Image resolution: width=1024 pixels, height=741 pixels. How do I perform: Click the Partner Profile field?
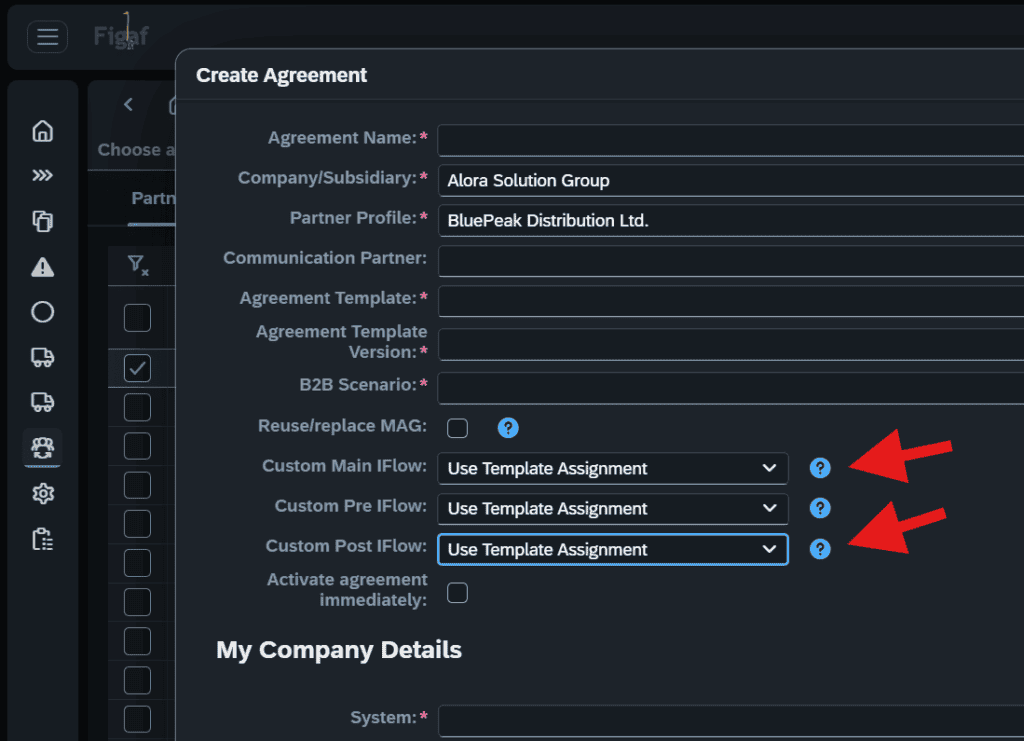click(731, 221)
